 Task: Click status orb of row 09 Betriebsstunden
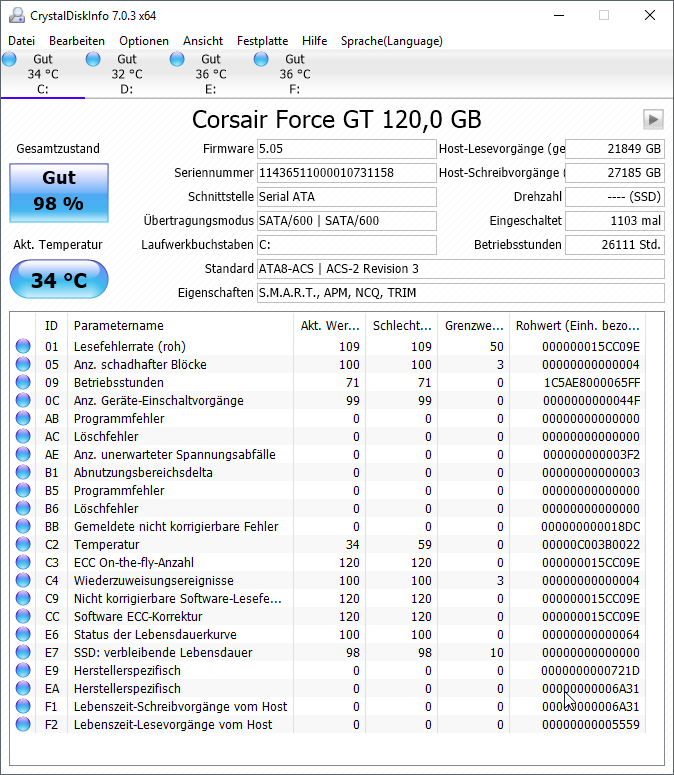point(23,382)
